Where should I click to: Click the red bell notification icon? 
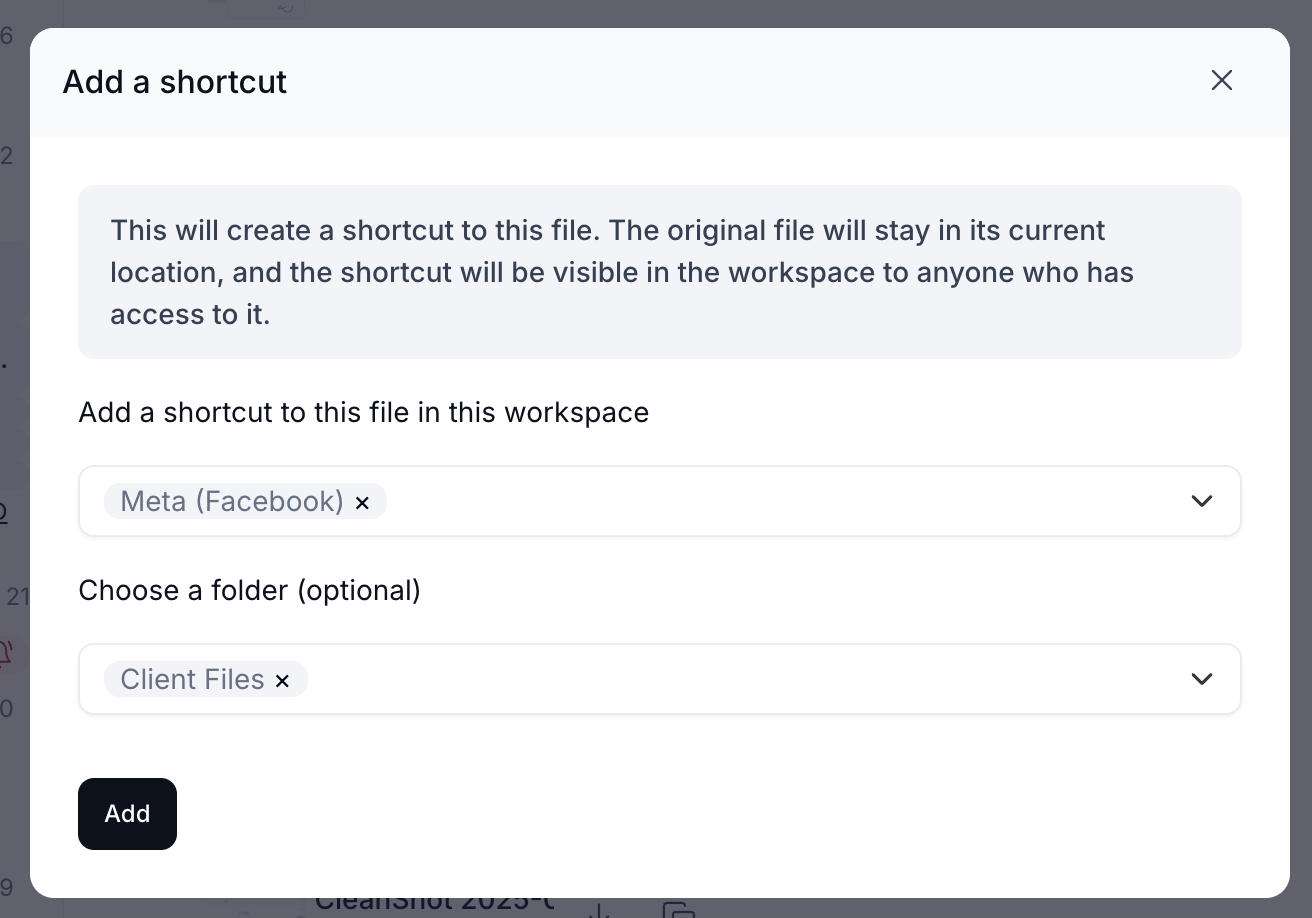pyautogui.click(x=6, y=653)
